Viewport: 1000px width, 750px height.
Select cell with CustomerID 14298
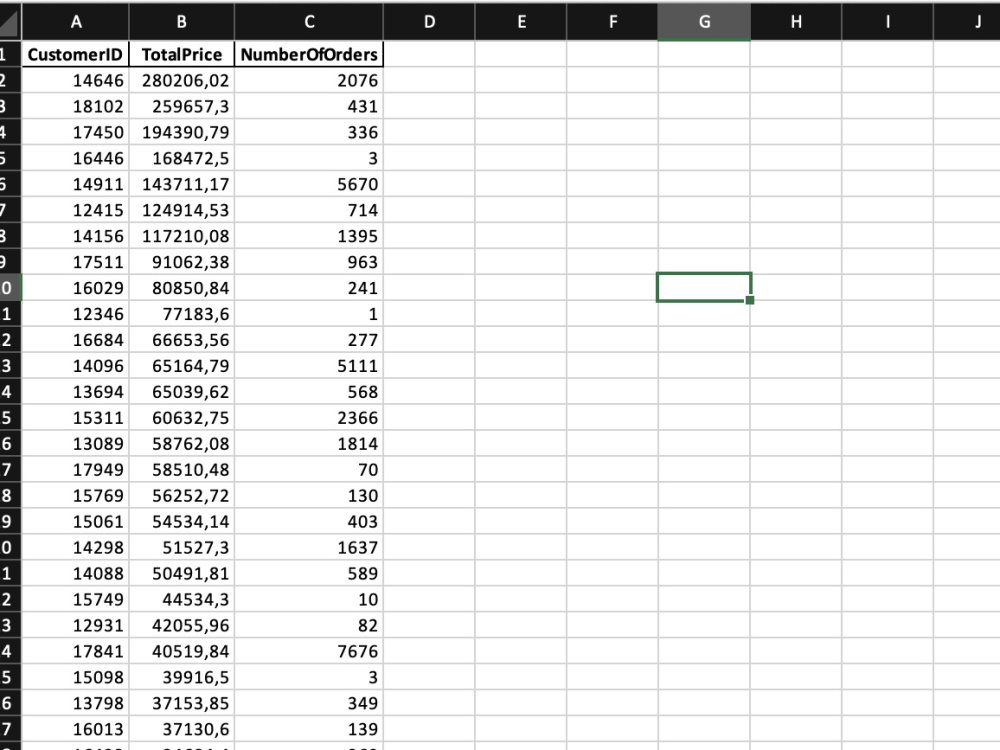click(75, 547)
